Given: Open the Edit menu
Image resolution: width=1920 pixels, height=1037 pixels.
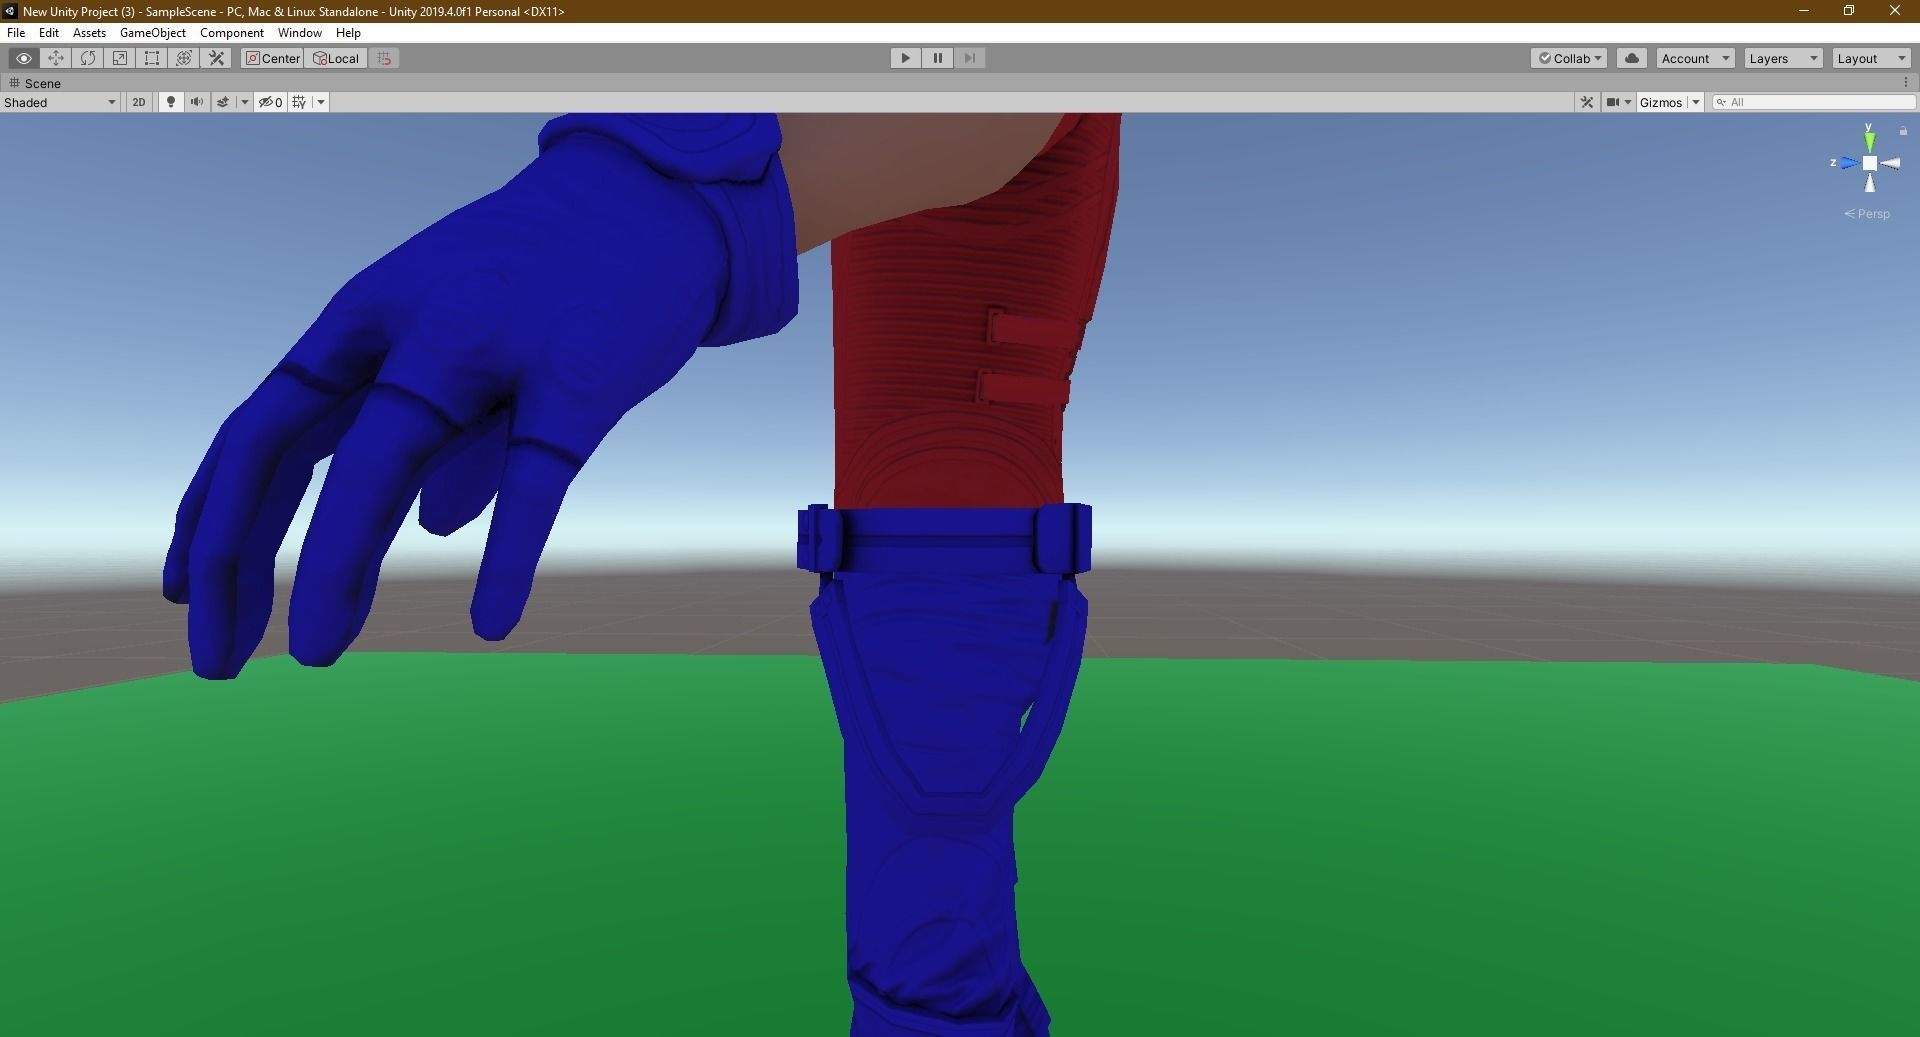Looking at the screenshot, I should coord(49,33).
